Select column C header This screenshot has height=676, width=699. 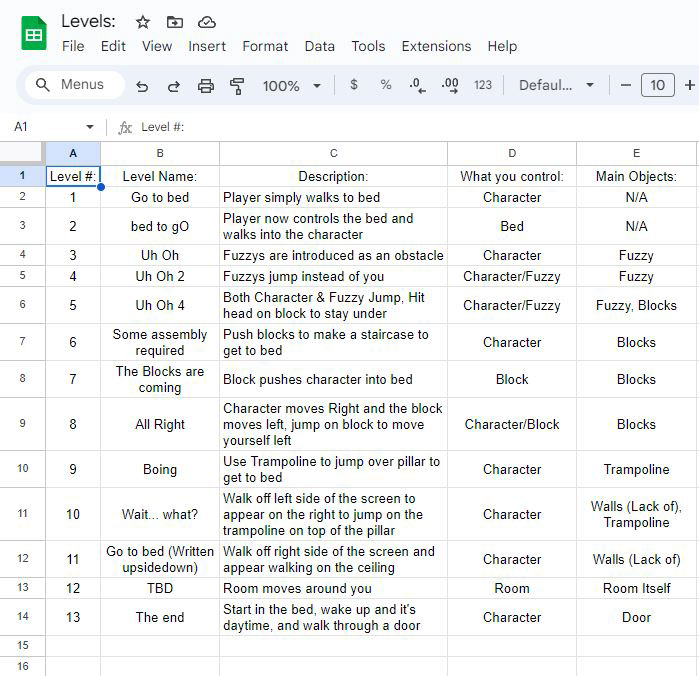pos(333,153)
